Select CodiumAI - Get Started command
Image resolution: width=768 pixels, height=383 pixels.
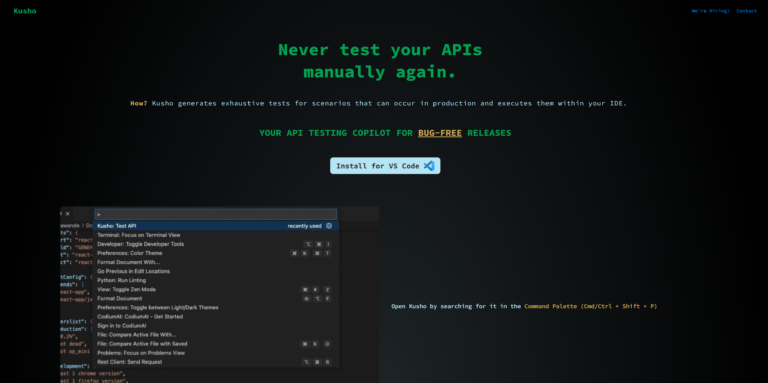click(x=216, y=316)
